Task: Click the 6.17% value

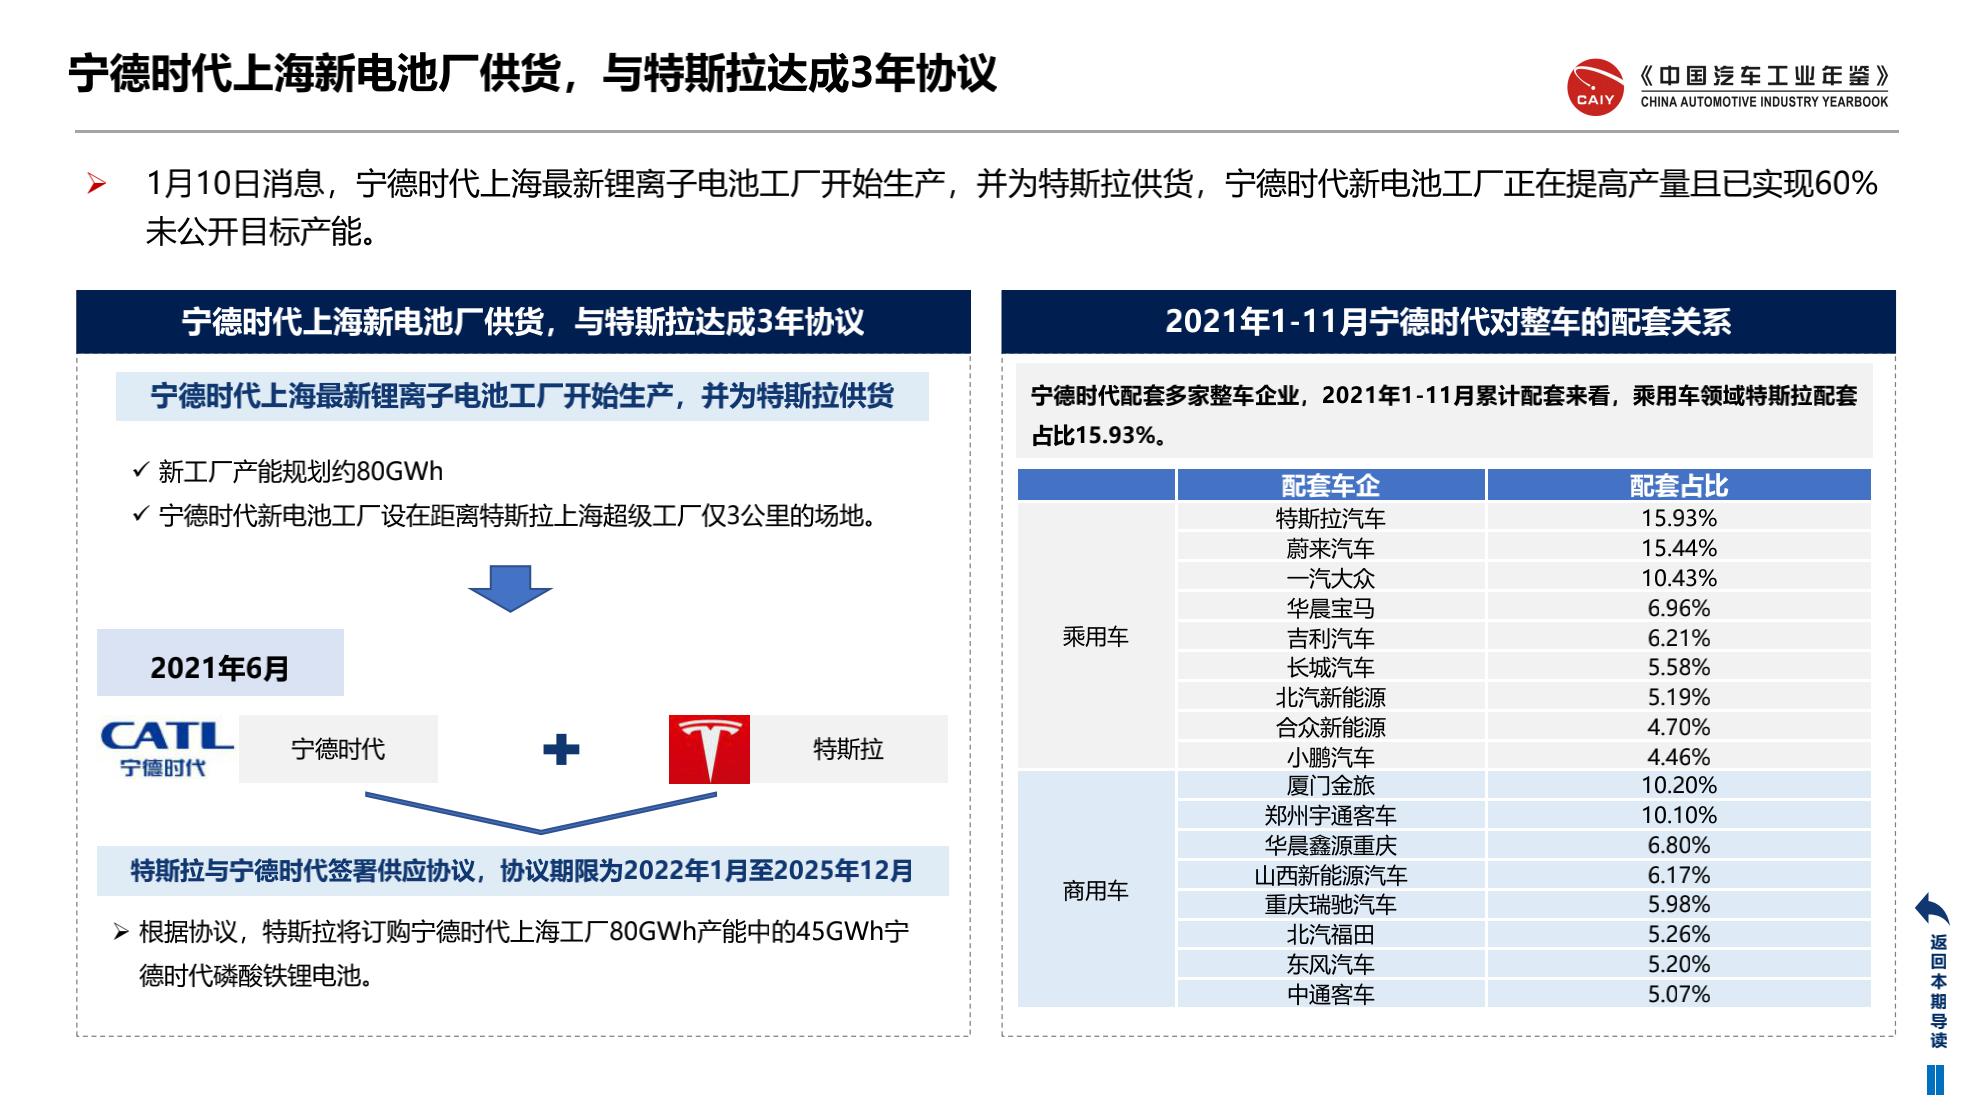Action: [x=1679, y=875]
